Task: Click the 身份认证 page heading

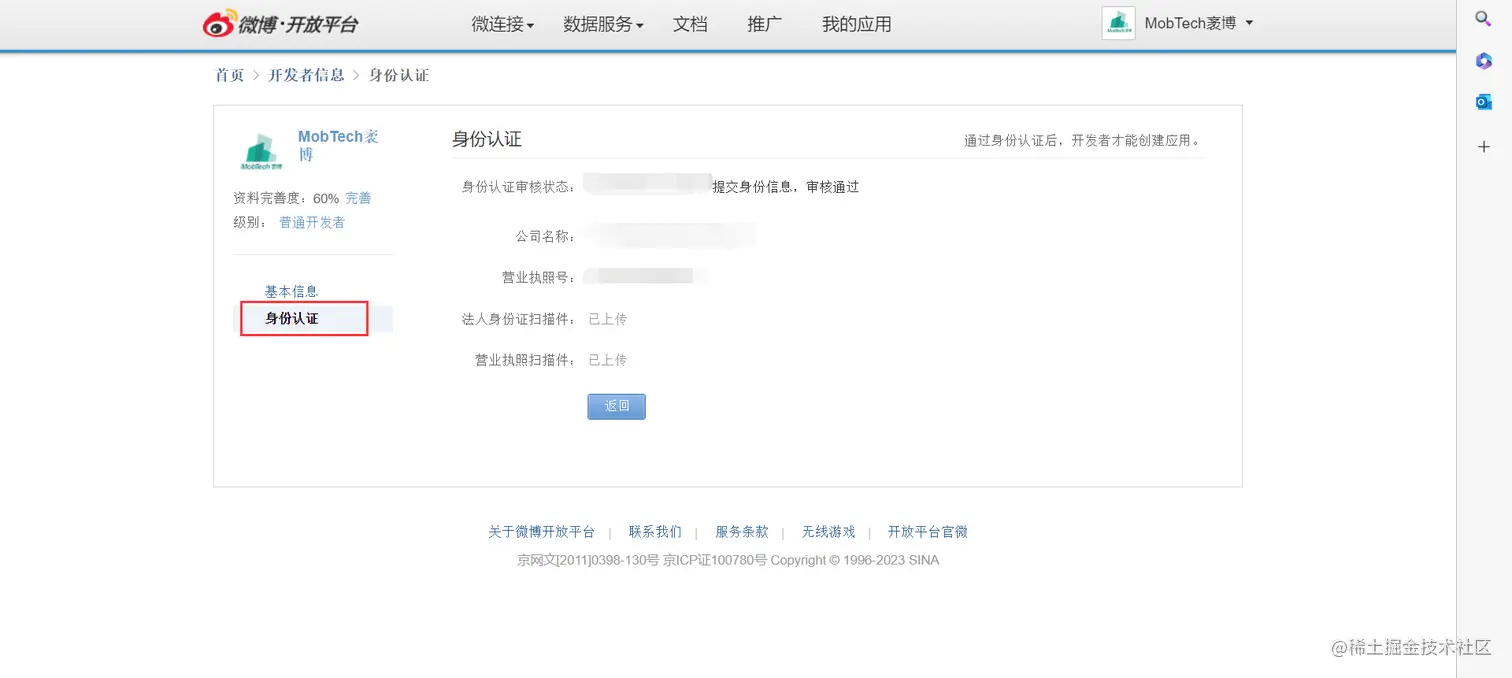Action: pyautogui.click(x=487, y=139)
